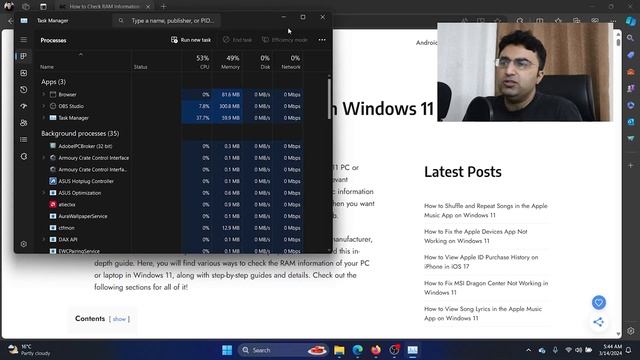Click Background processes (35) group header
Screen dimensions: 640x360
(80, 133)
